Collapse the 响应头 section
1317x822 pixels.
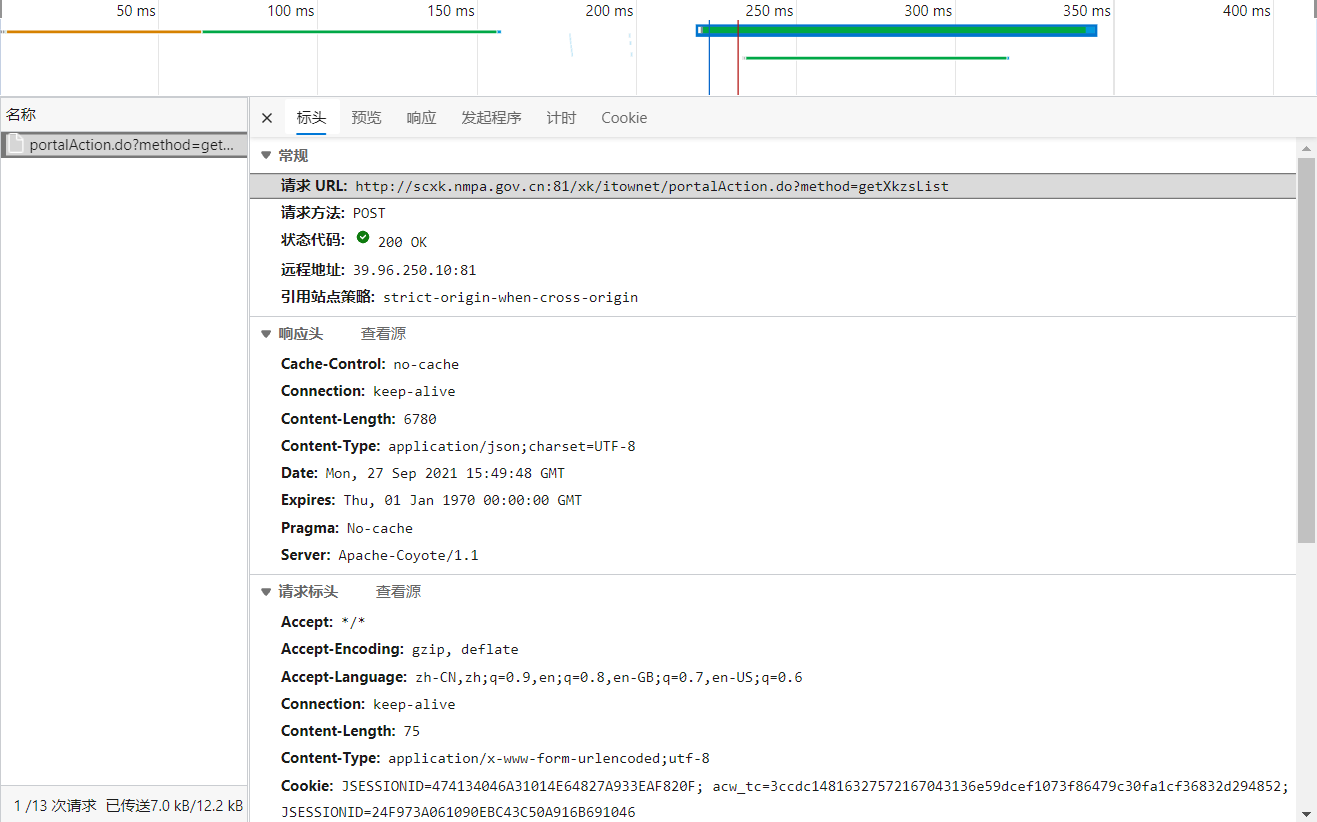[x=266, y=334]
